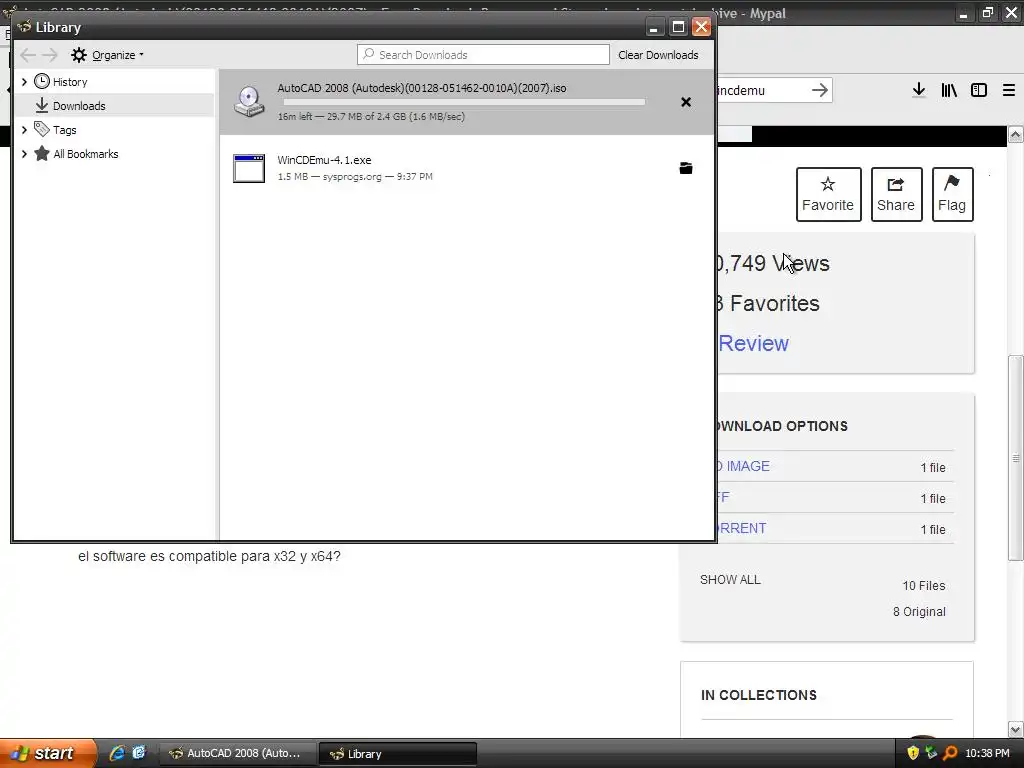Viewport: 1024px width, 768px height.
Task: Click the system clock 10:38 PM
Action: tap(987, 753)
